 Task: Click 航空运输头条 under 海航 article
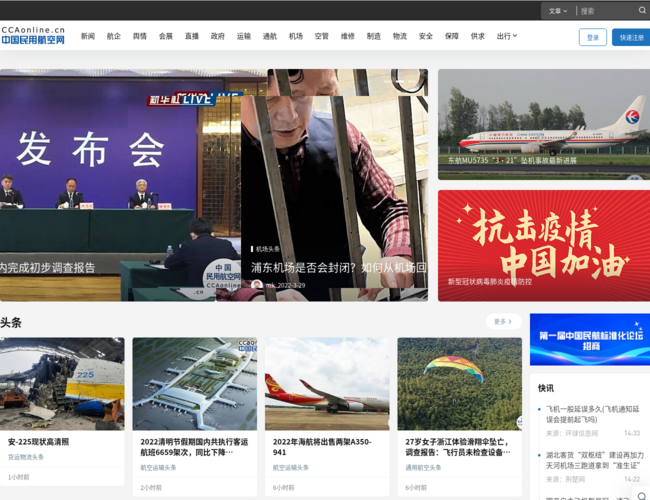291,467
